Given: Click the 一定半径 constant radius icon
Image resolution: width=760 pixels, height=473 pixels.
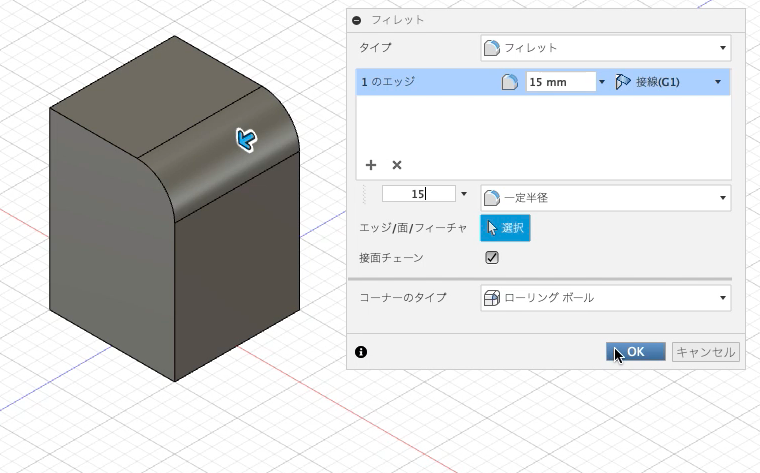Looking at the screenshot, I should point(491,198).
